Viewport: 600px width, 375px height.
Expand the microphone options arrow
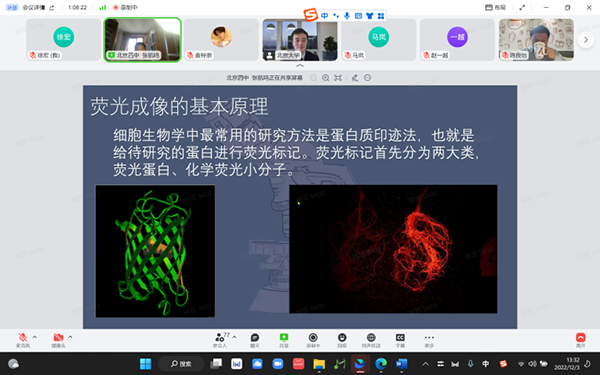pos(35,337)
